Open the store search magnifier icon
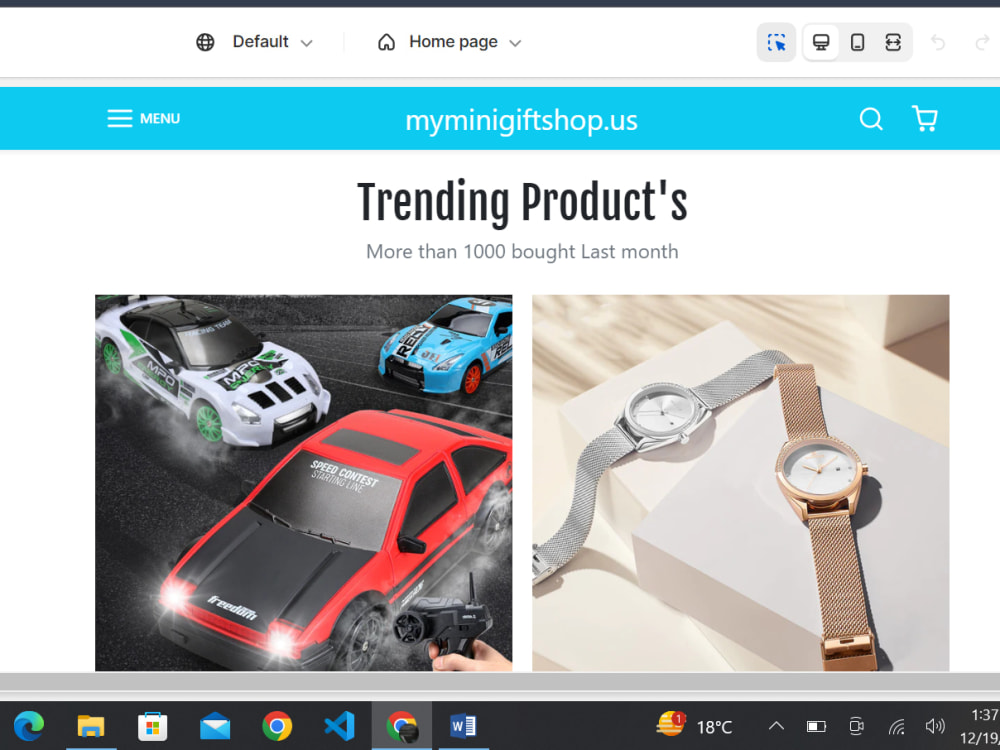The height and width of the screenshot is (750, 1000). coord(871,119)
